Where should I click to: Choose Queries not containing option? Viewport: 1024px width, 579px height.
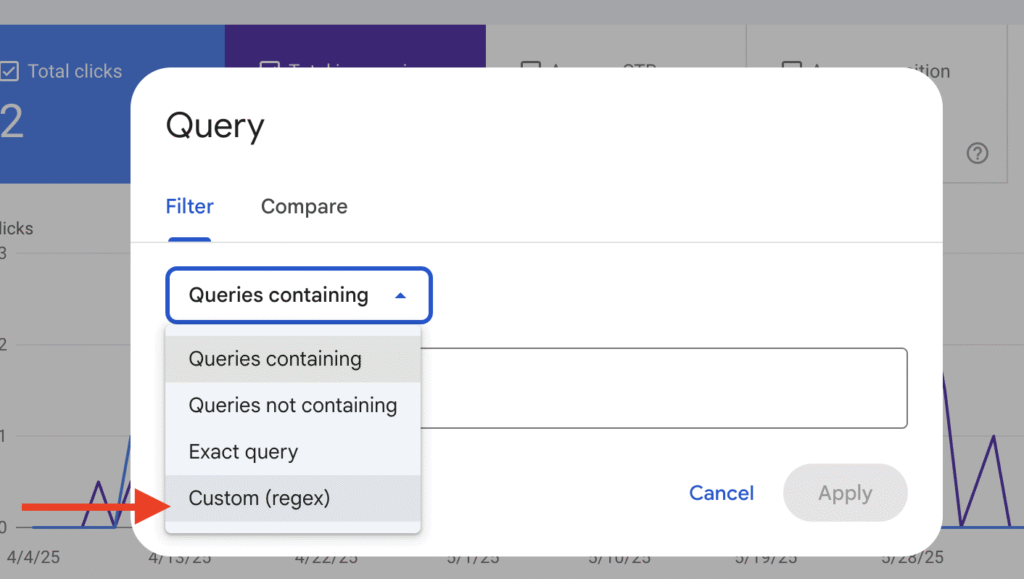click(x=293, y=405)
